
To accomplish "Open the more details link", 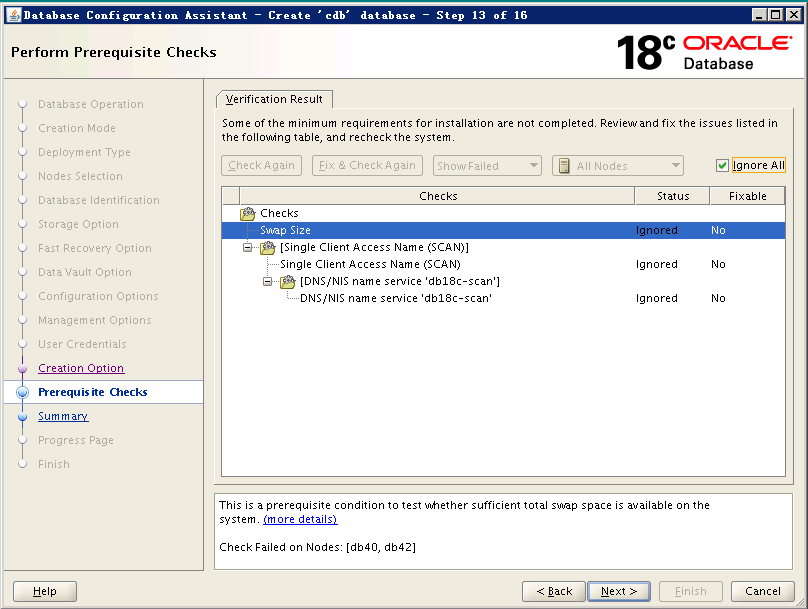I will [300, 519].
